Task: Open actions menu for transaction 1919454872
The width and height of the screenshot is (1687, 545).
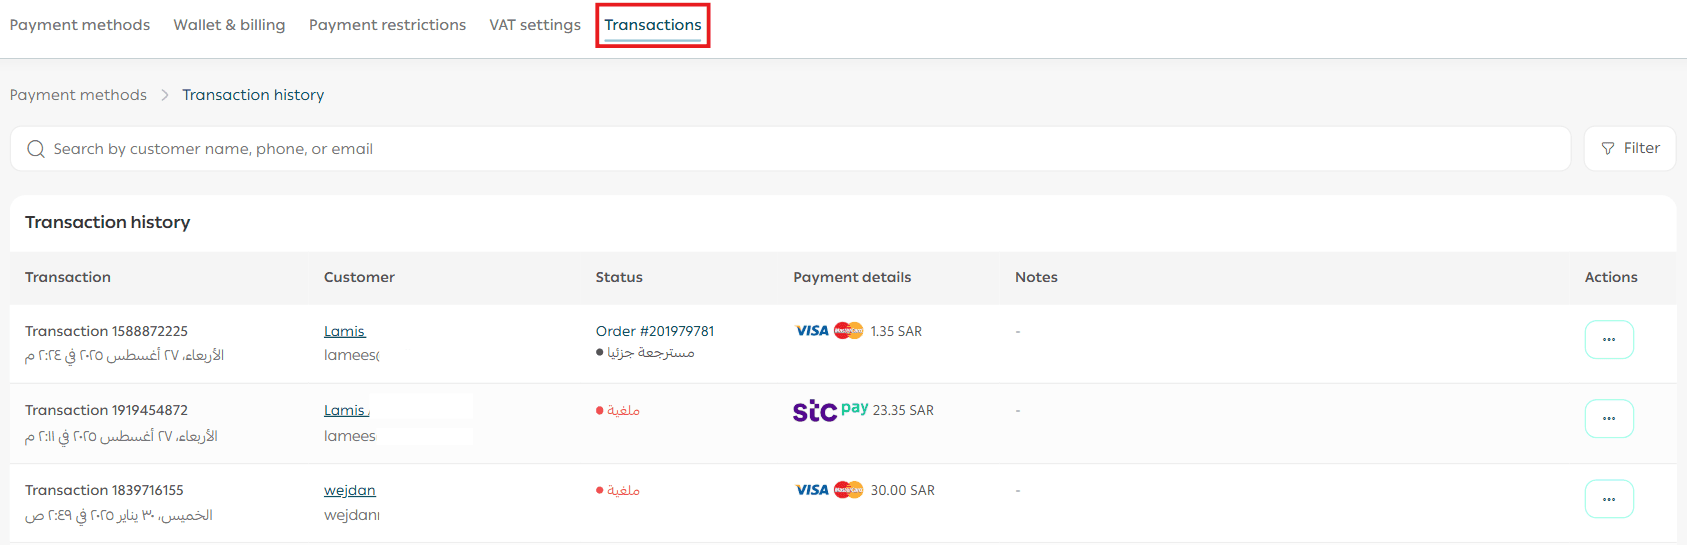Action: tap(1609, 419)
